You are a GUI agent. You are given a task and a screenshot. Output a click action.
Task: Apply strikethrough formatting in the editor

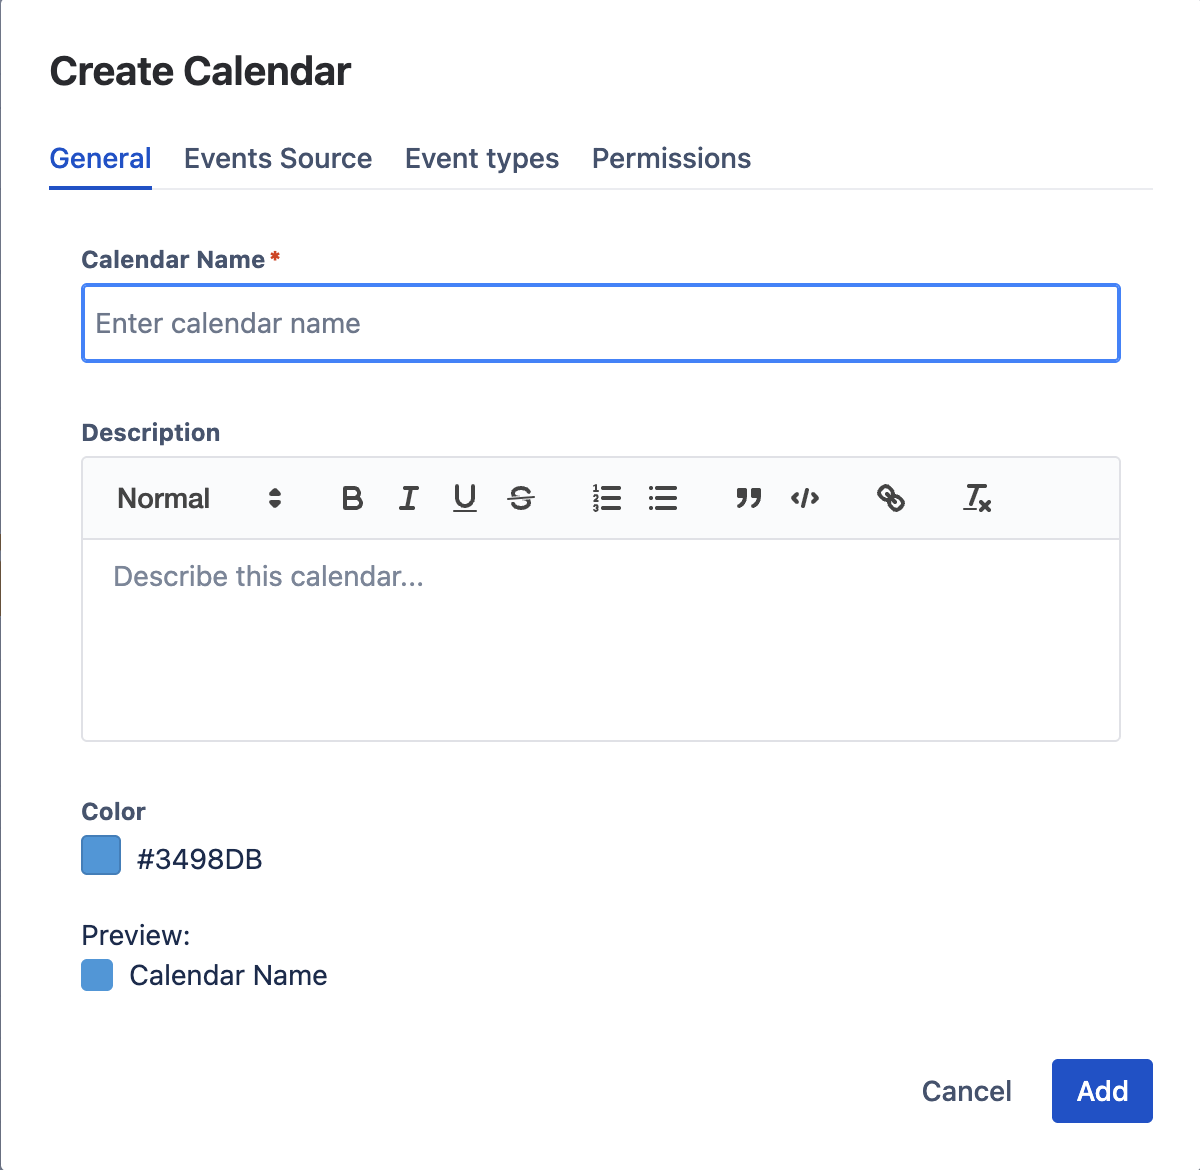[521, 498]
